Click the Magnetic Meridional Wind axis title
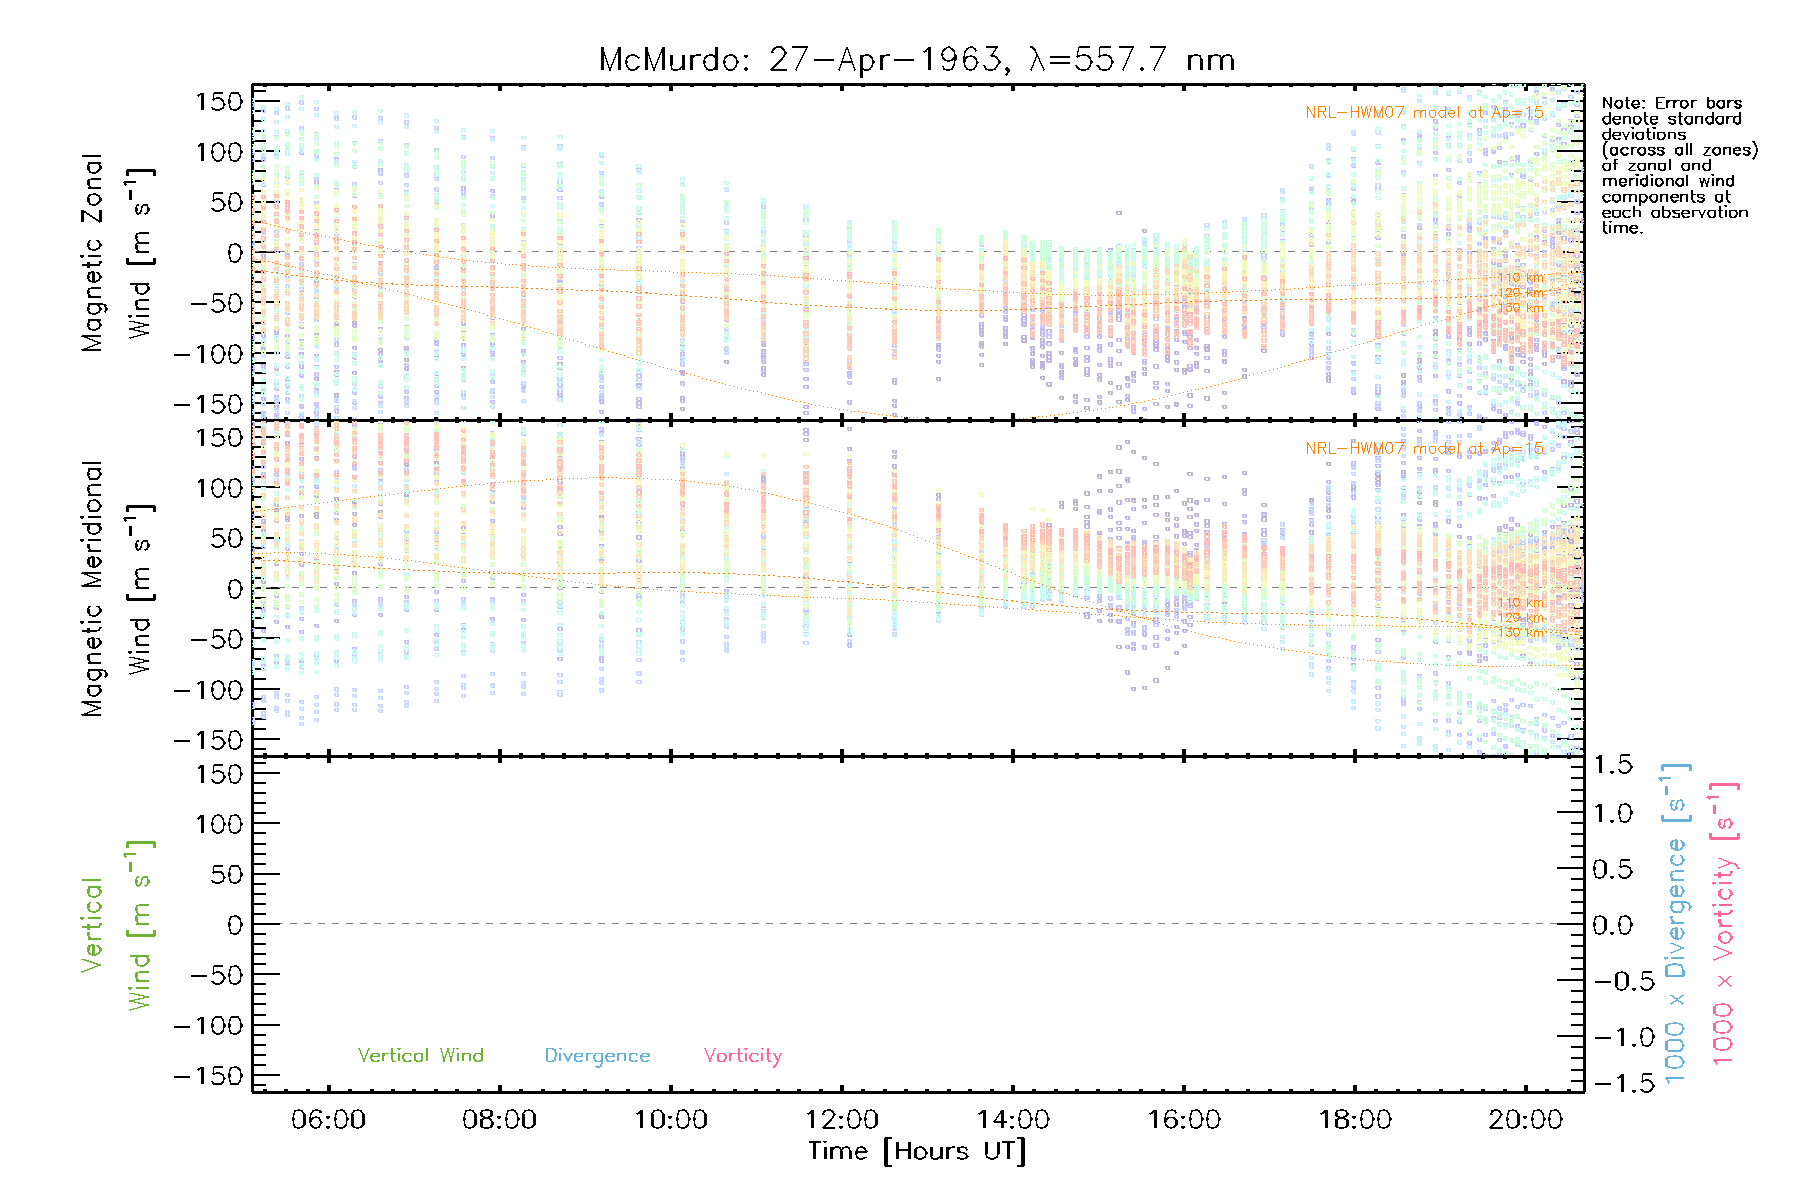 pos(117,588)
